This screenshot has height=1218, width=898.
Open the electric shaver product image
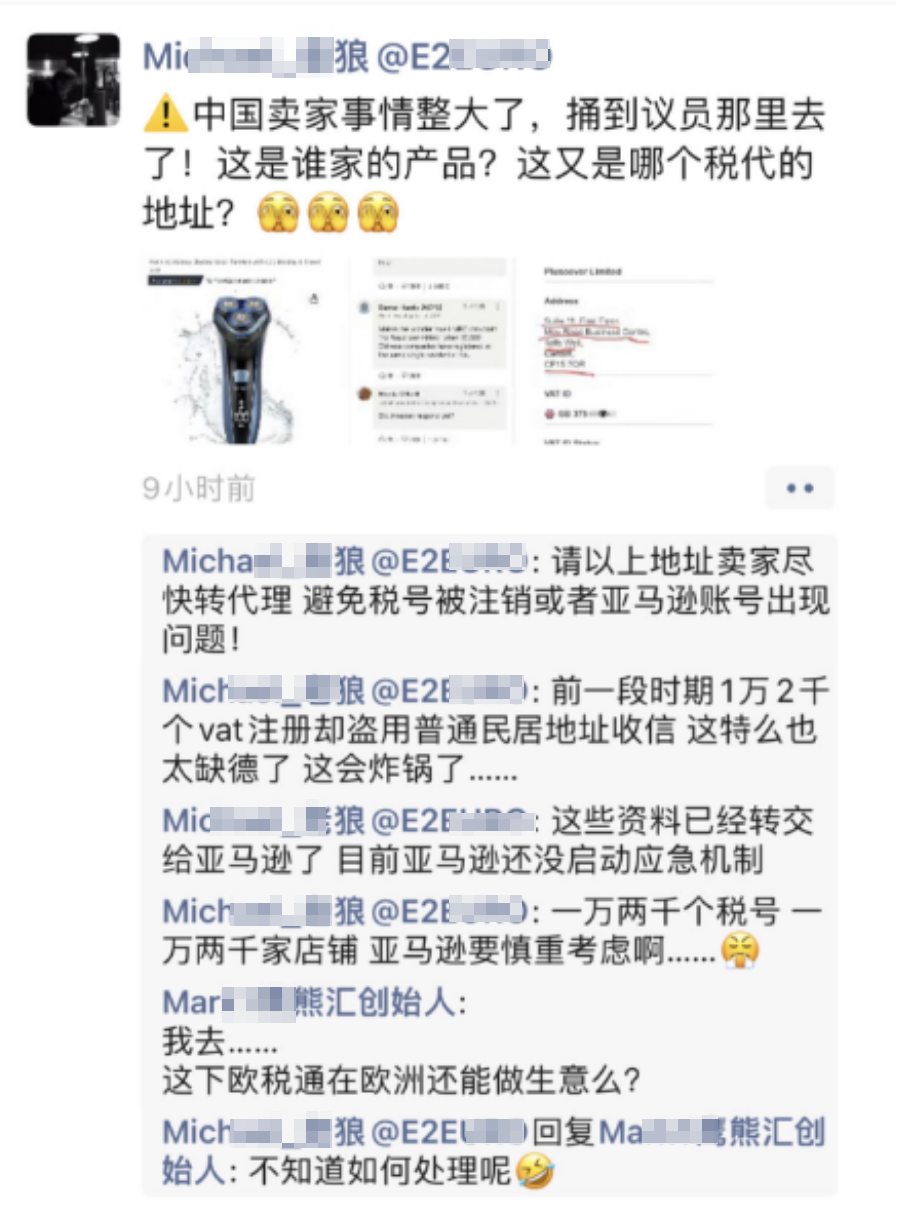tap(242, 350)
